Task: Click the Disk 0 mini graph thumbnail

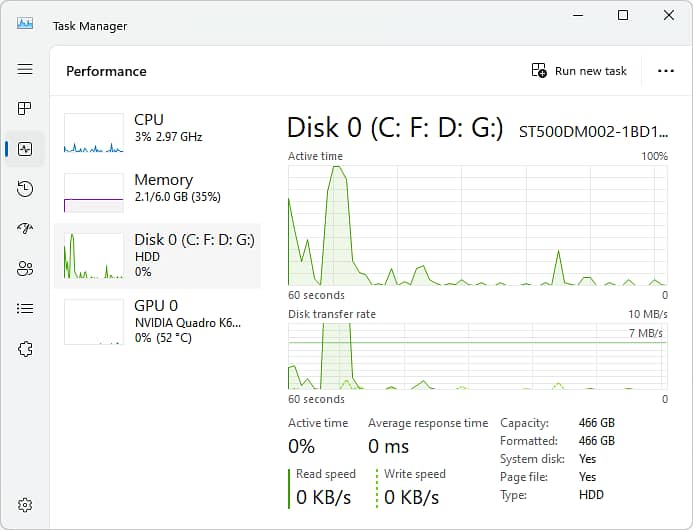Action: coord(94,256)
